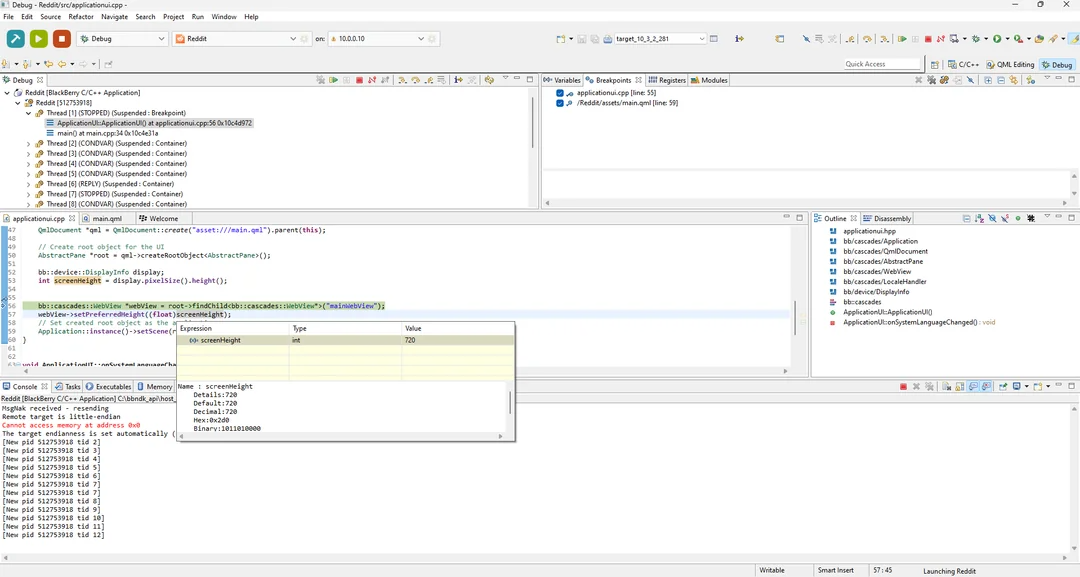The image size is (1080, 577).
Task: Click Step Return icon in Debug view toolbar
Action: click(x=428, y=80)
